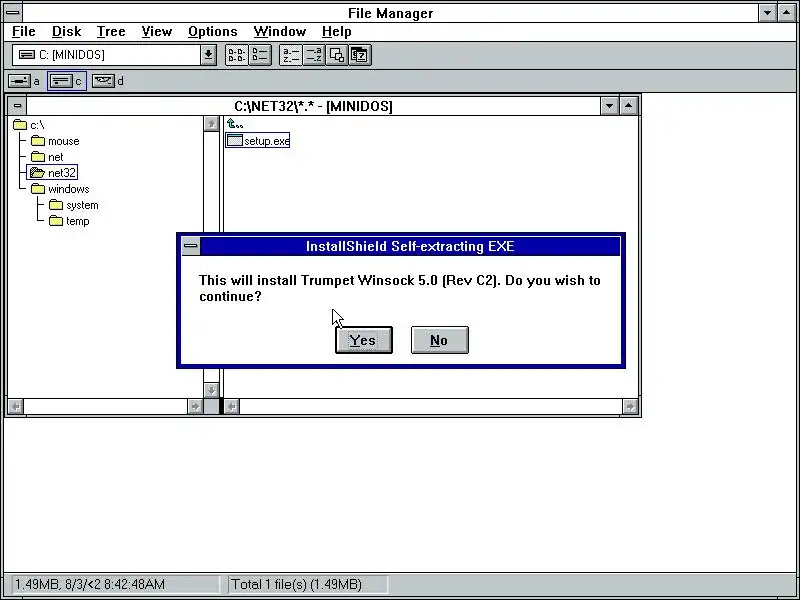Open the Disk menu
The width and height of the screenshot is (800, 600).
click(x=66, y=32)
